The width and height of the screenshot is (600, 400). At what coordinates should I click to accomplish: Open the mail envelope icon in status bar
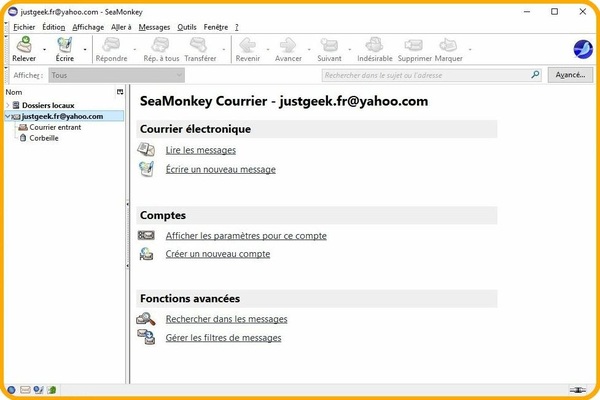coord(25,390)
